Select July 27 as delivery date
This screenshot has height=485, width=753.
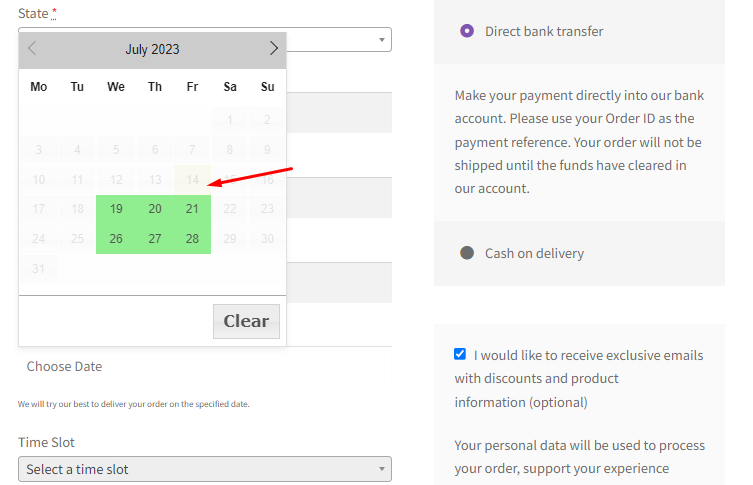[x=154, y=239]
